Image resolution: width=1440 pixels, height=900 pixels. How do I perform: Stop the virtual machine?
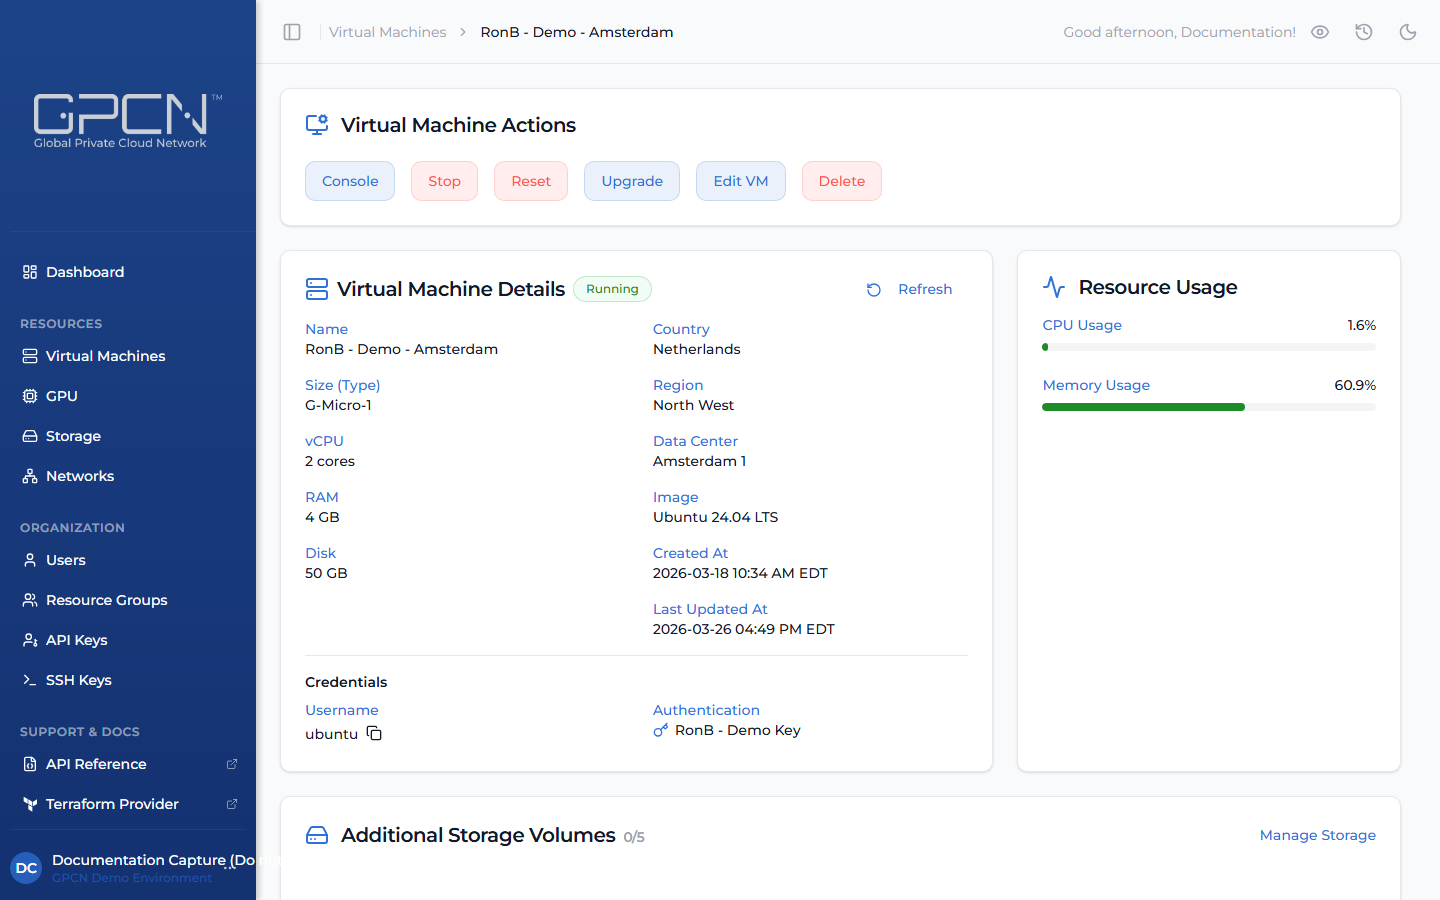coord(444,181)
